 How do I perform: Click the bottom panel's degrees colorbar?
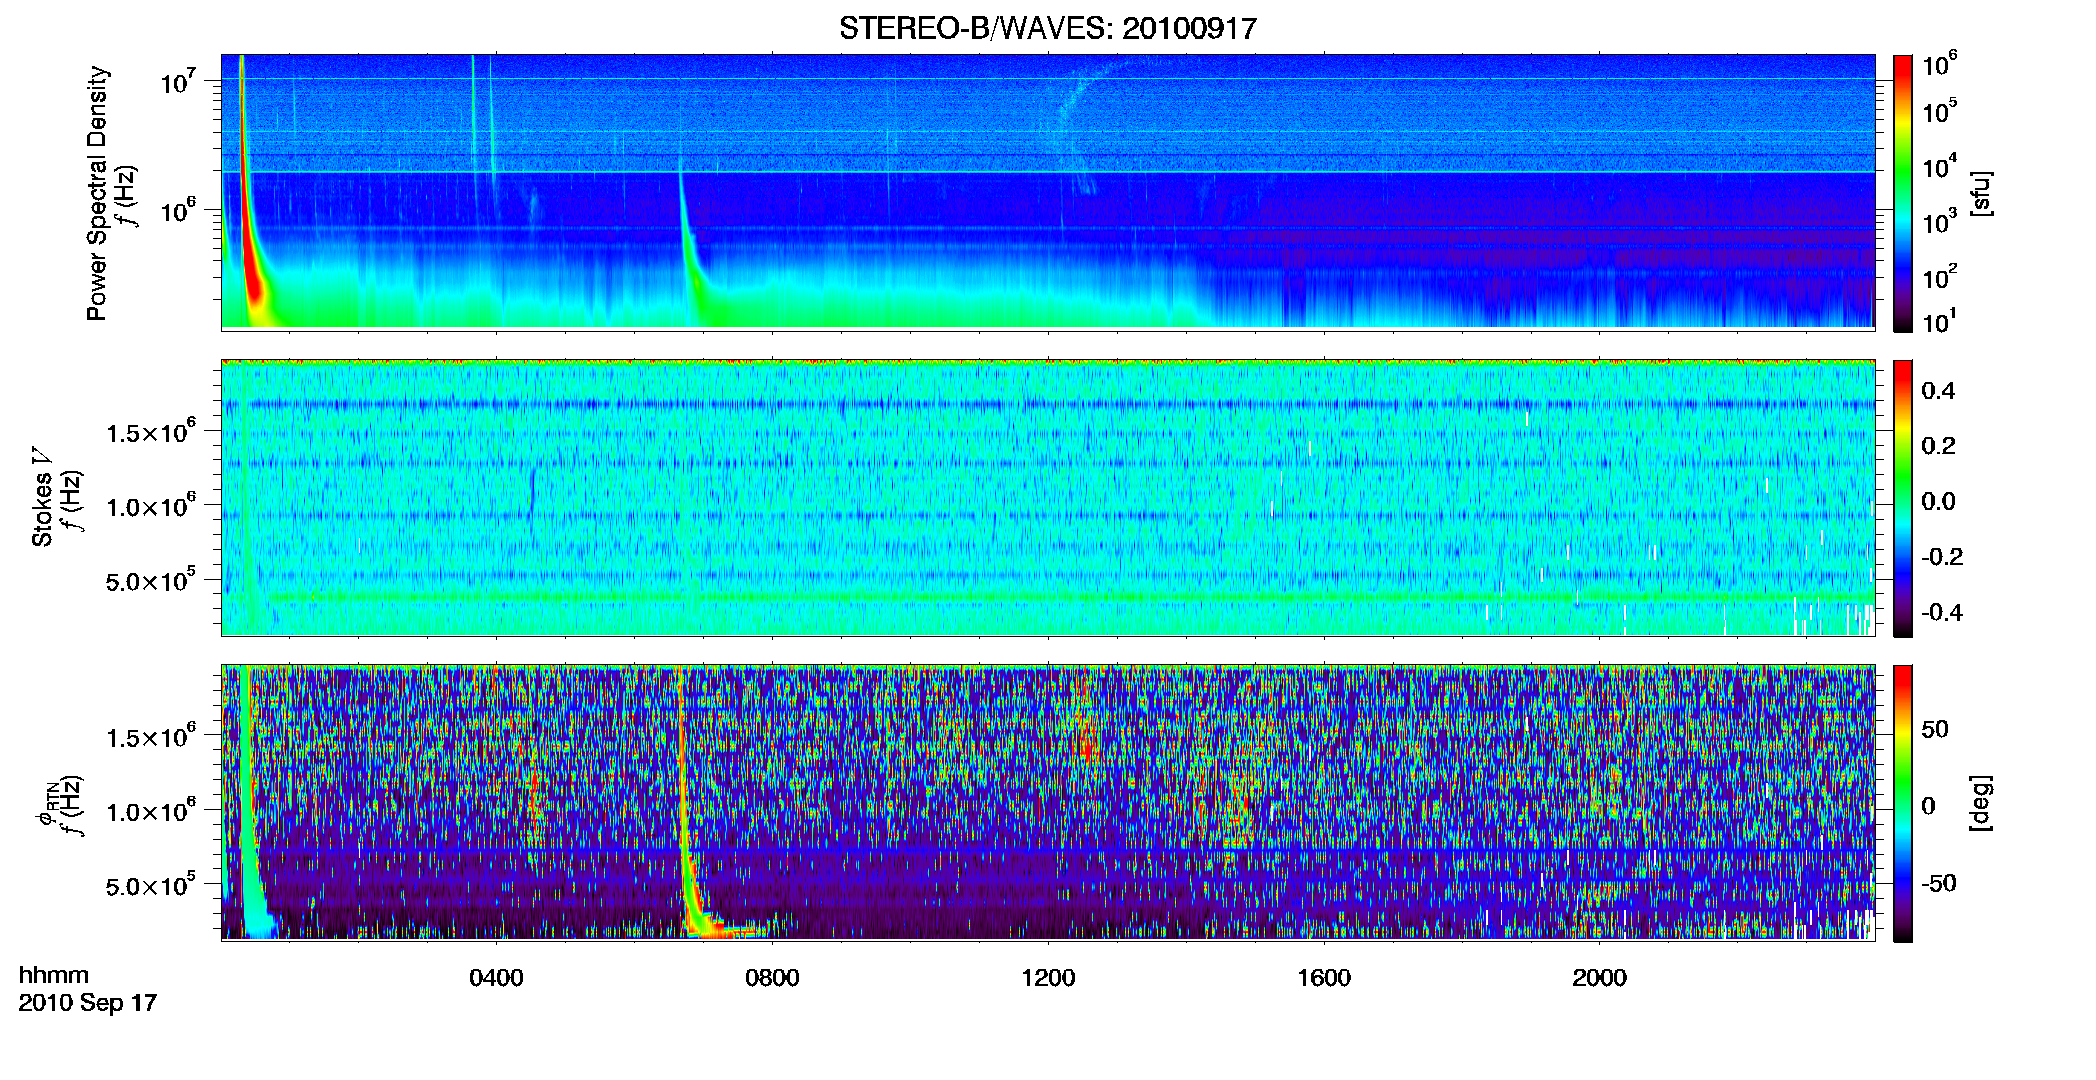point(1903,803)
